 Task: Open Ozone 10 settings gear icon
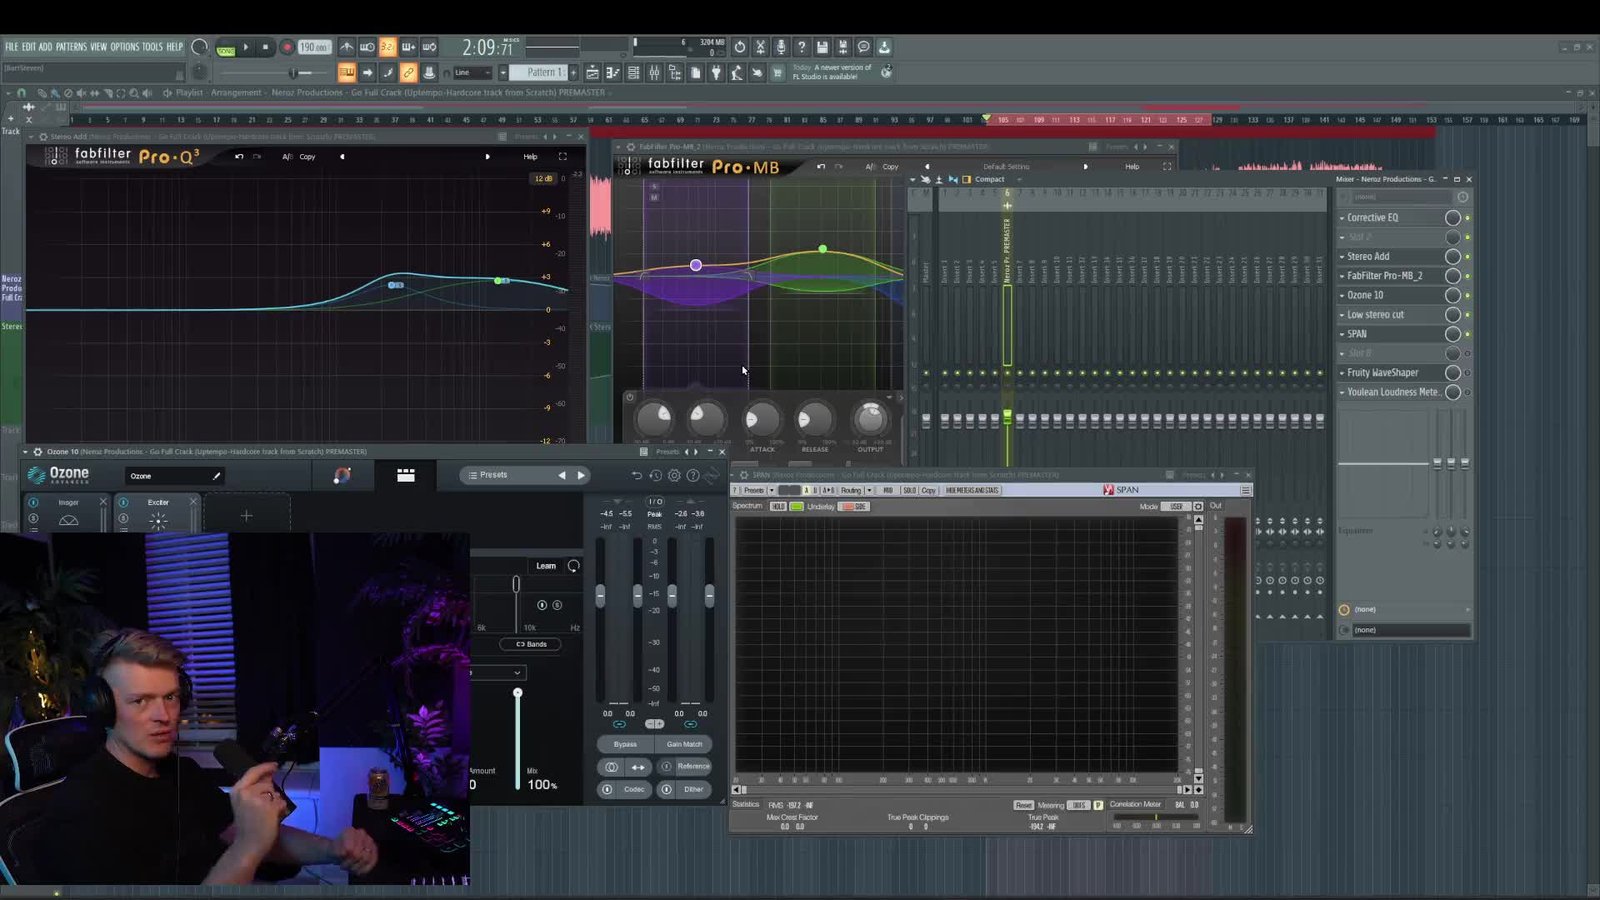tap(674, 476)
